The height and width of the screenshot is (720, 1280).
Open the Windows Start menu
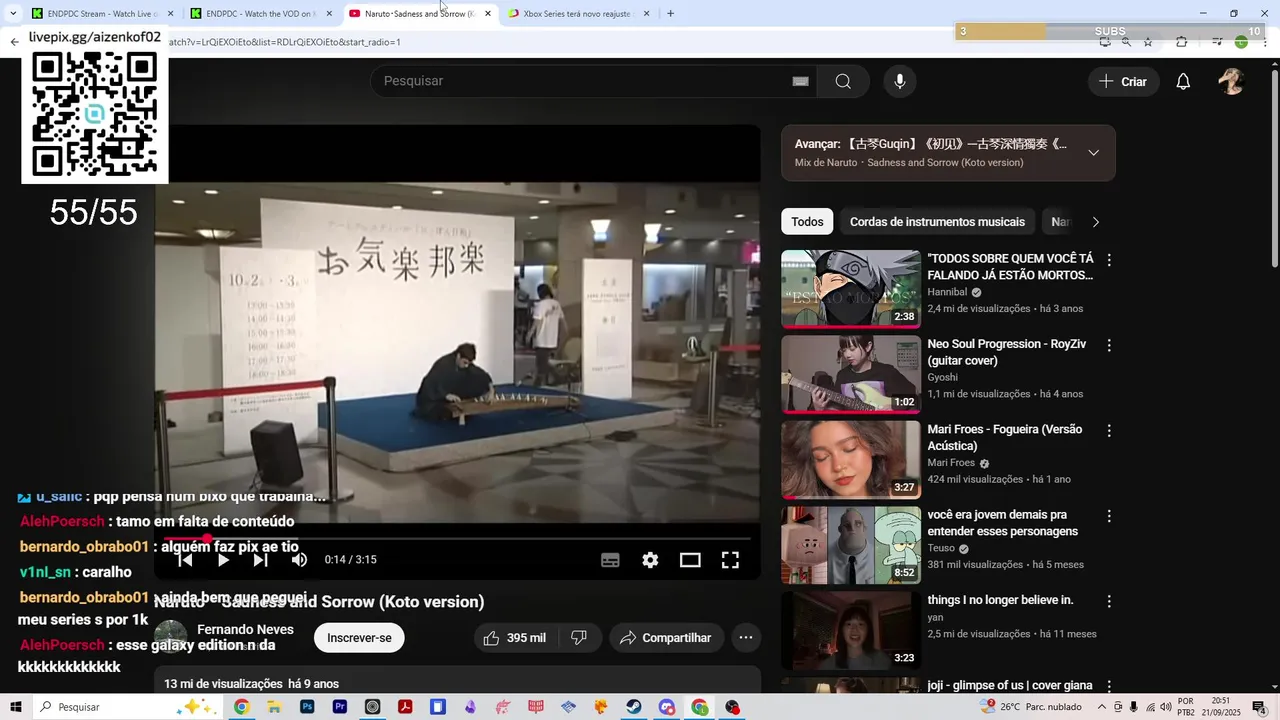click(16, 707)
